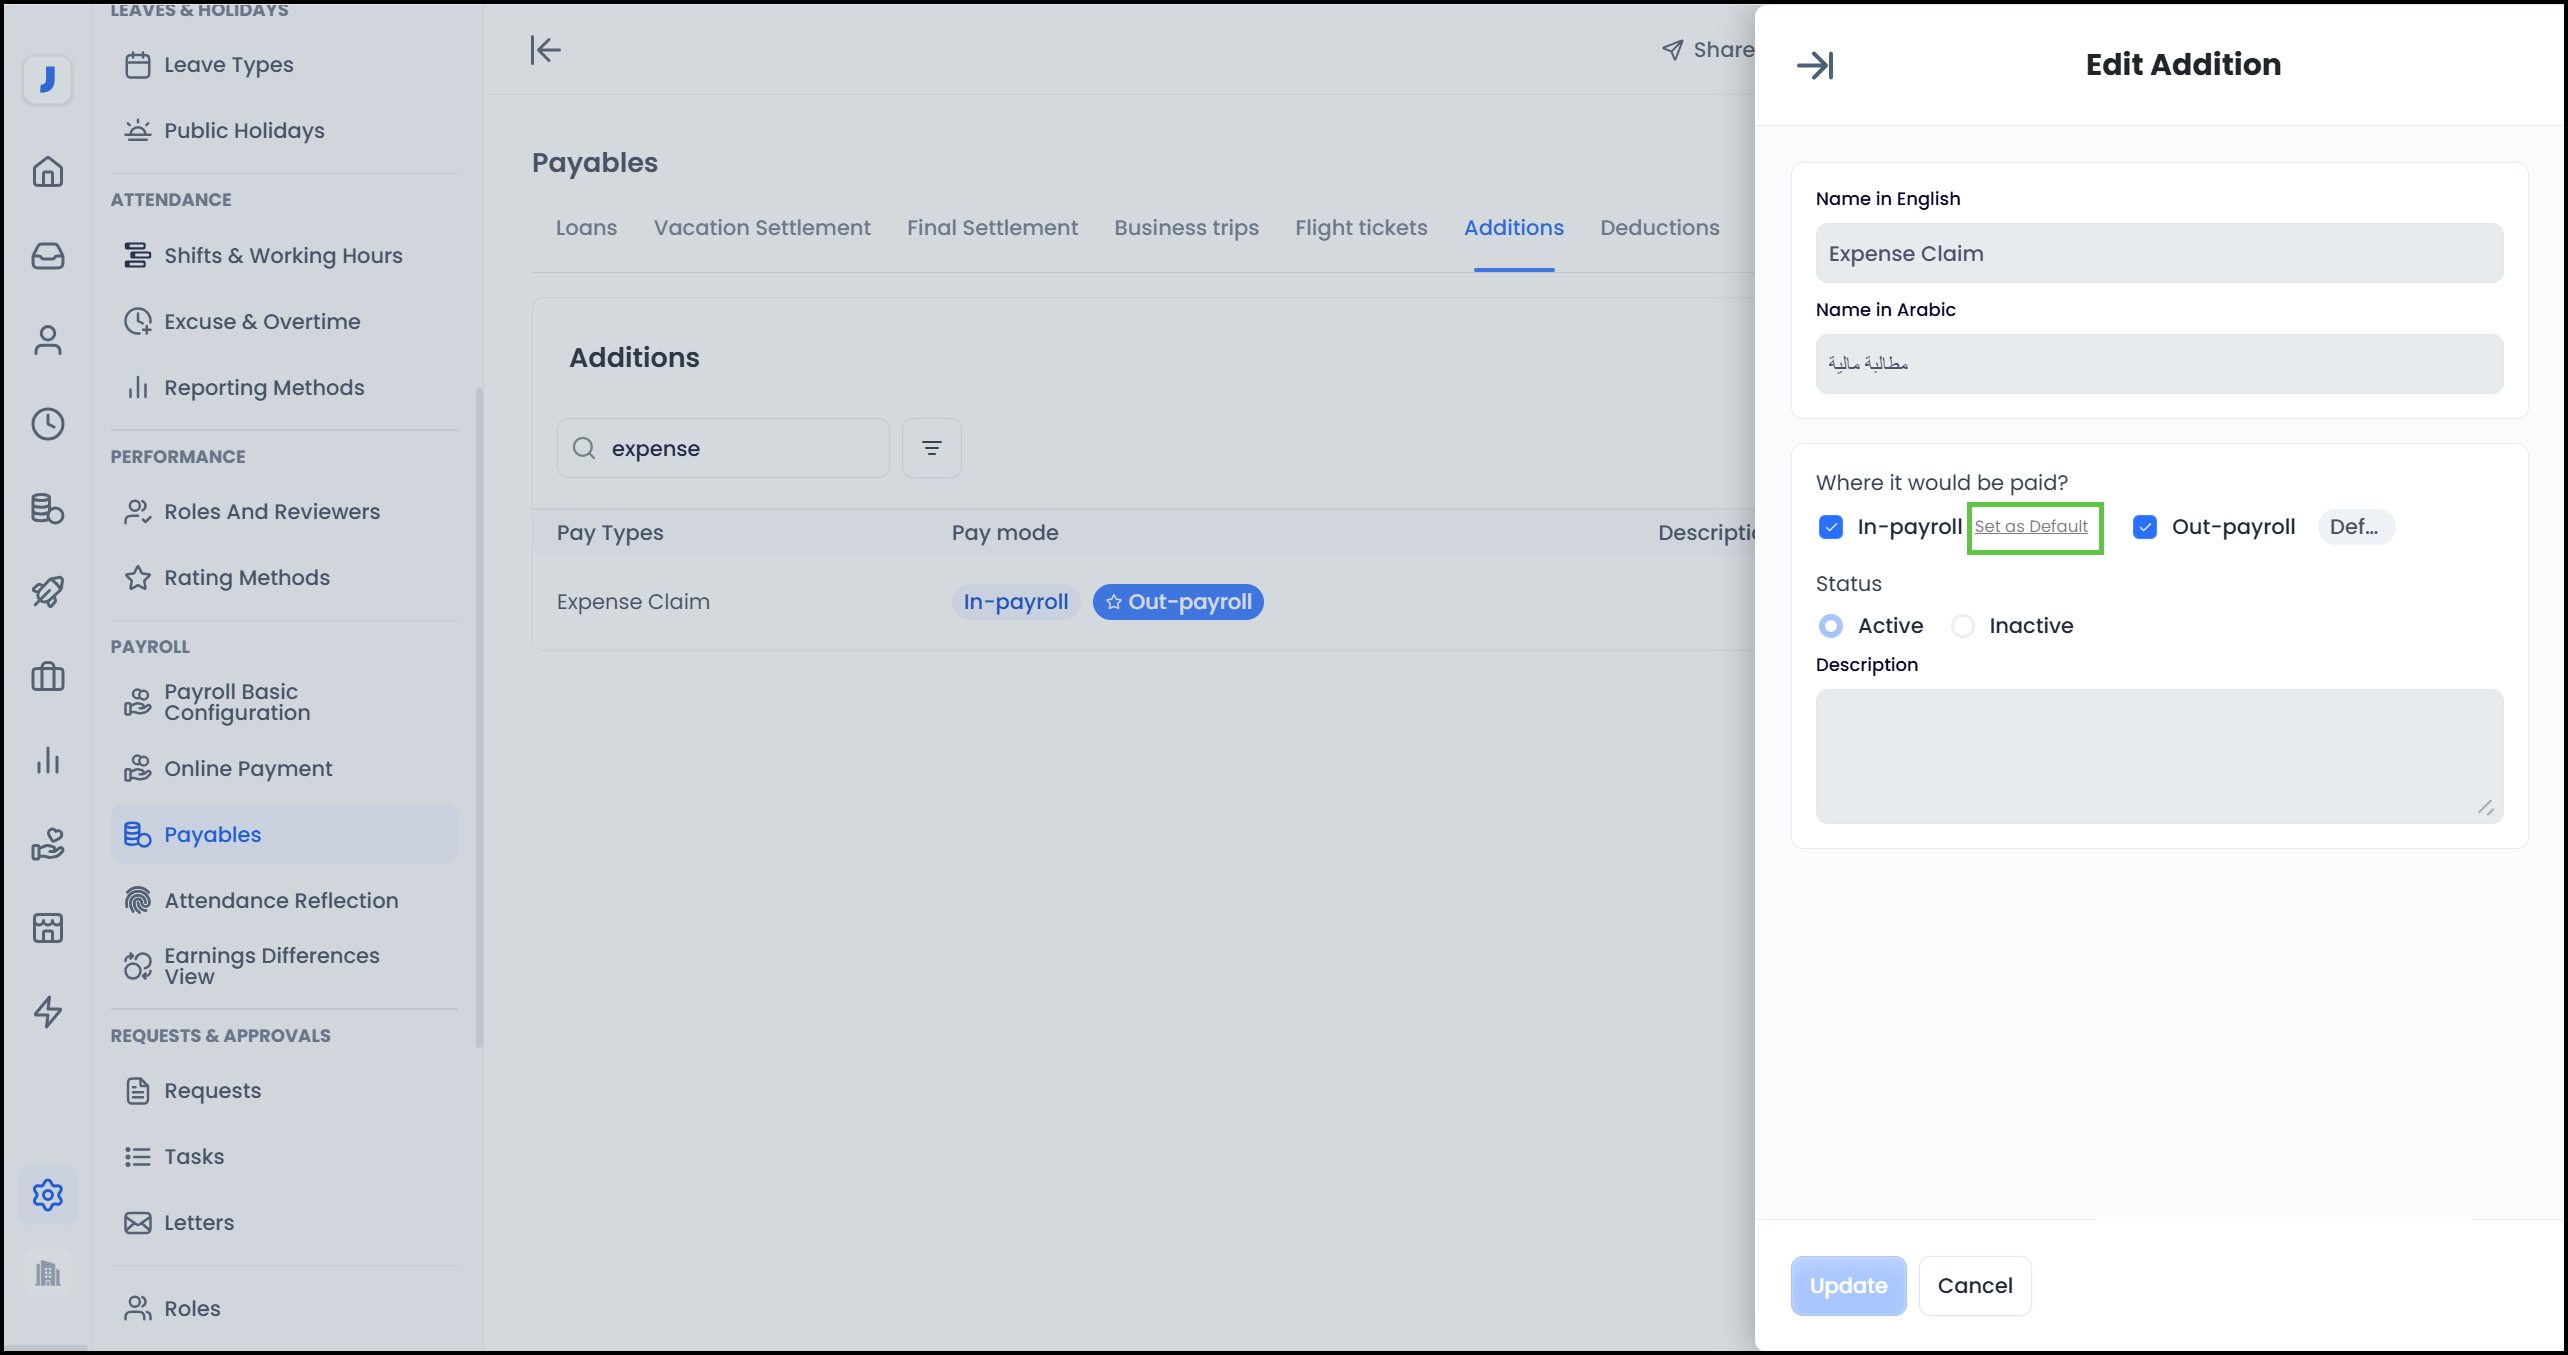Switch to the Flight tickets tab

(x=1360, y=228)
